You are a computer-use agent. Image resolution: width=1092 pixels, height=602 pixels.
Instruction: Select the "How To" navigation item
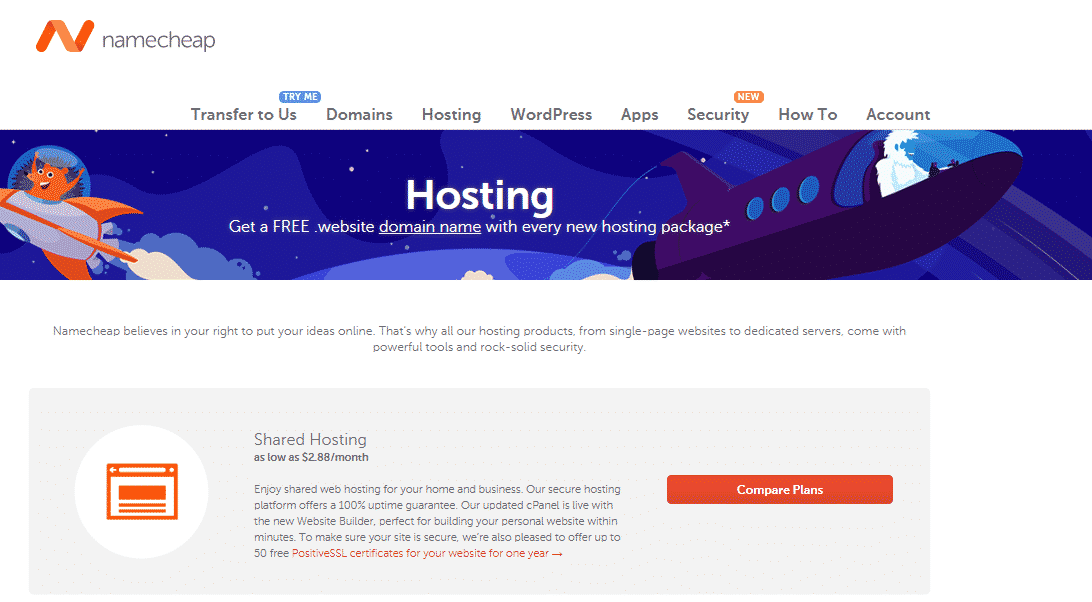[807, 114]
